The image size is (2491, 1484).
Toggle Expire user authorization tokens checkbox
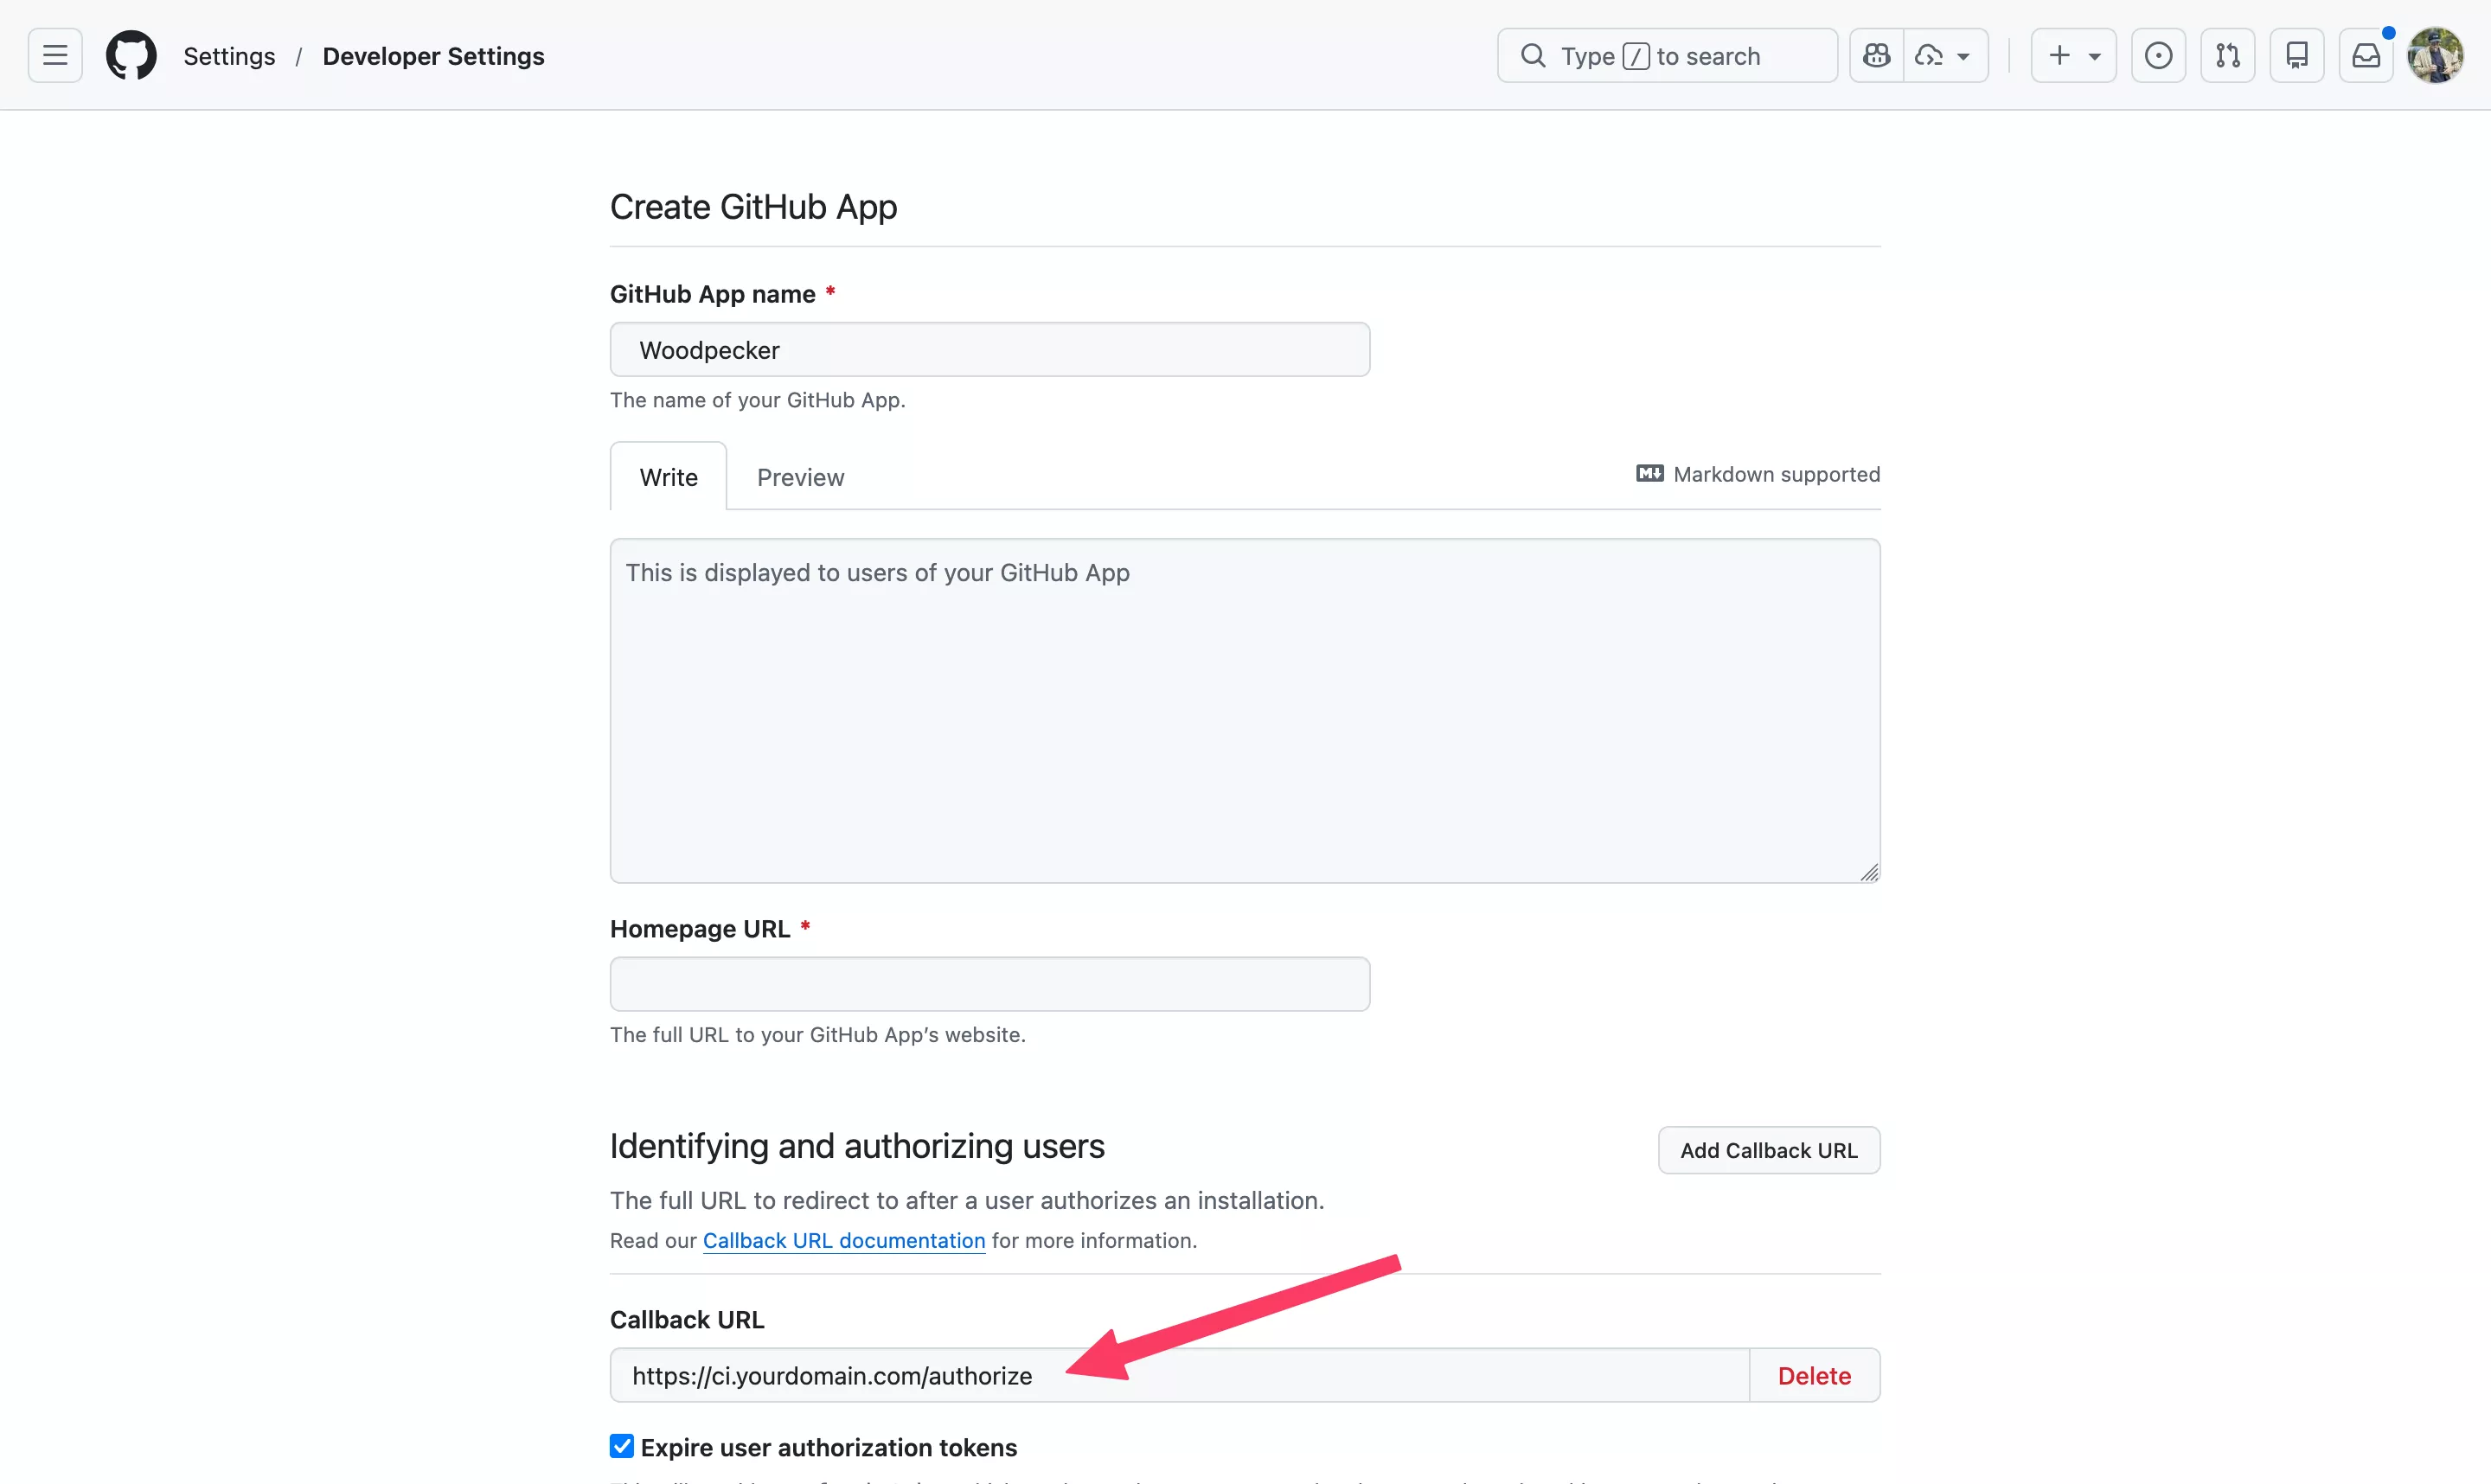[621, 1446]
